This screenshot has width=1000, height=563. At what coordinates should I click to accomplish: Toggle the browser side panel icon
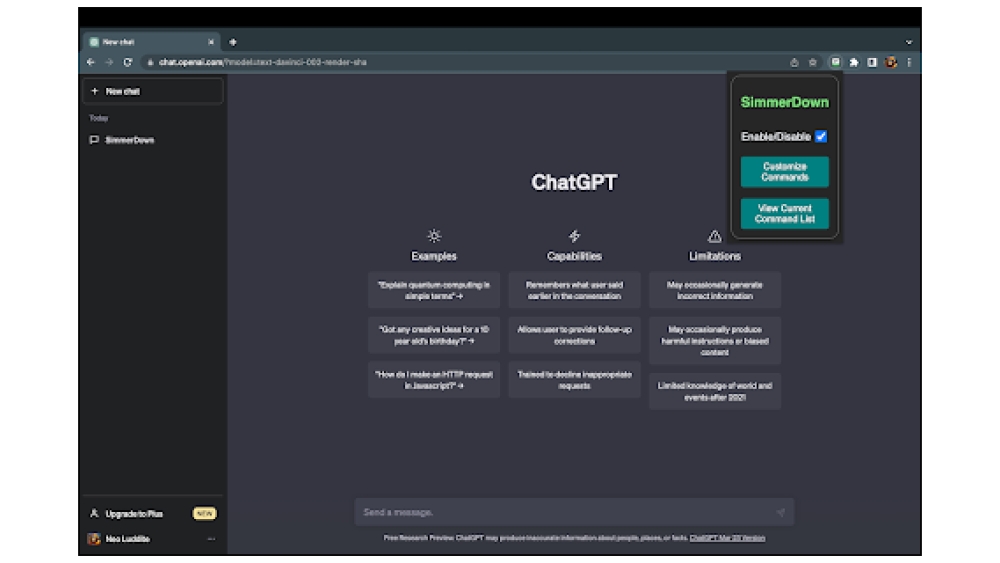(x=872, y=62)
